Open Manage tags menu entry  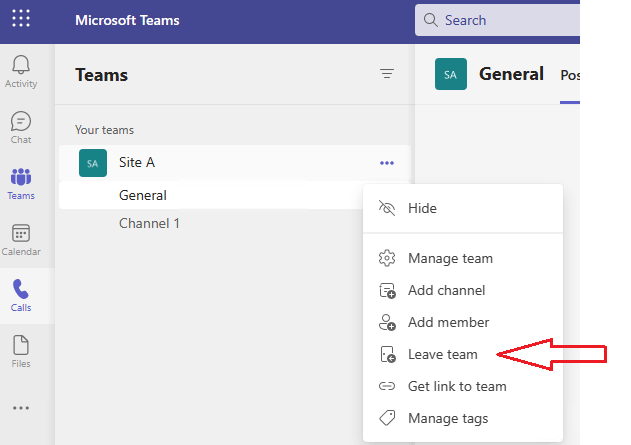[x=448, y=418]
